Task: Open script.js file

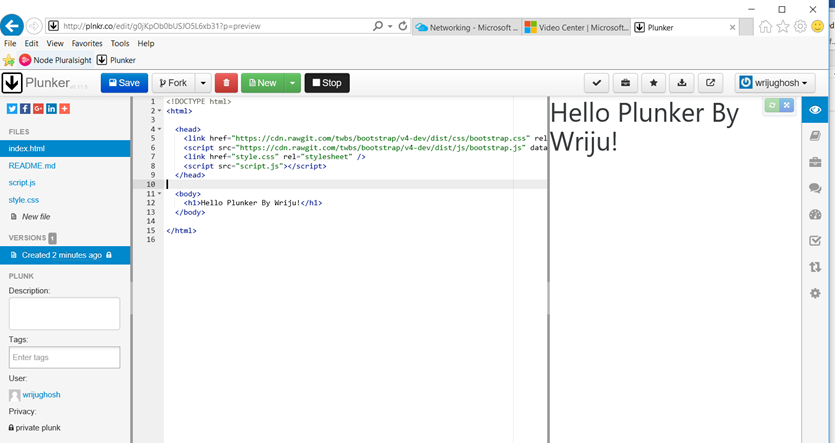Action: click(22, 183)
